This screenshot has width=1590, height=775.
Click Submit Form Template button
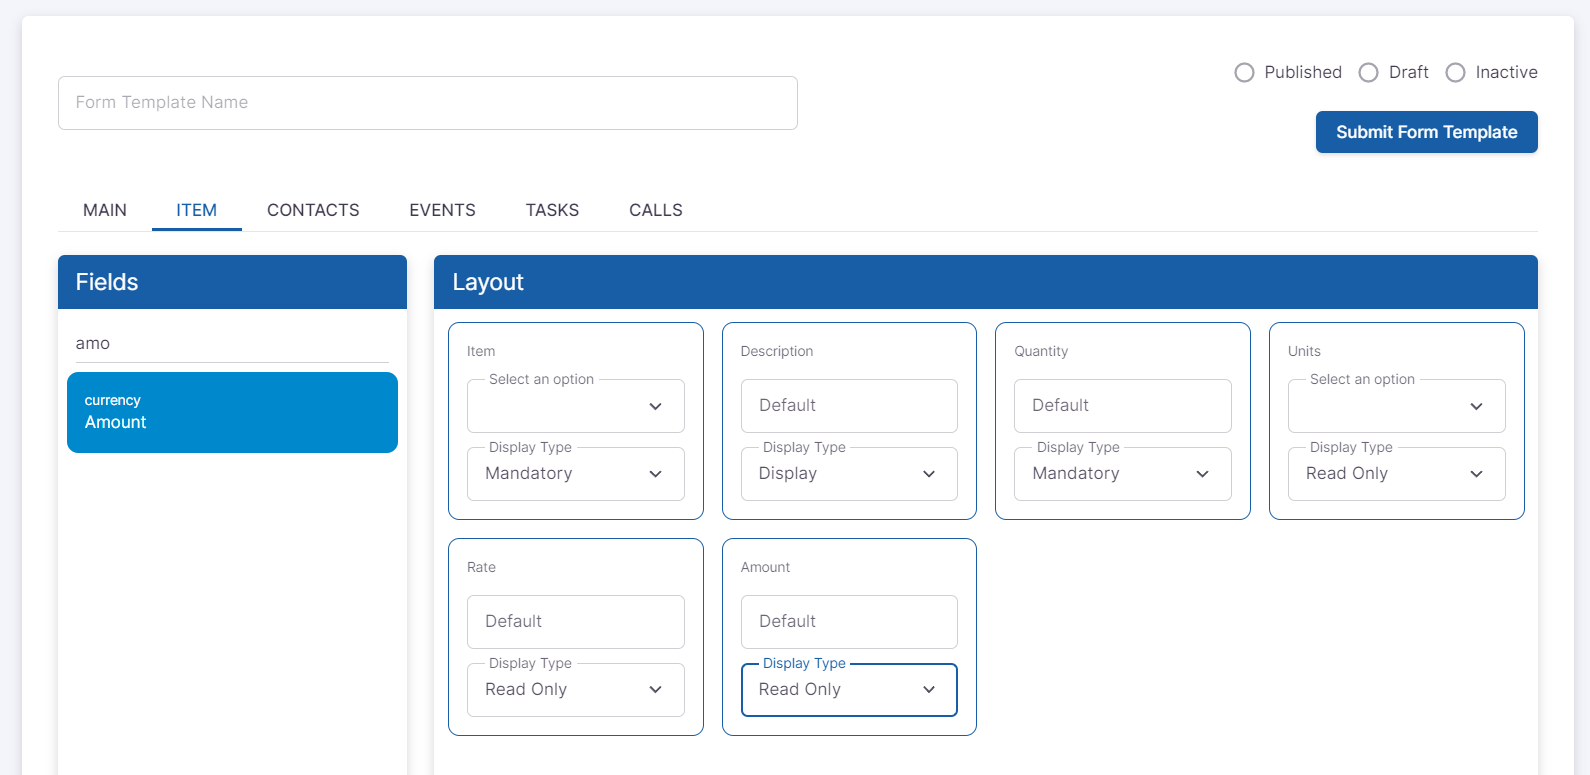1426,132
